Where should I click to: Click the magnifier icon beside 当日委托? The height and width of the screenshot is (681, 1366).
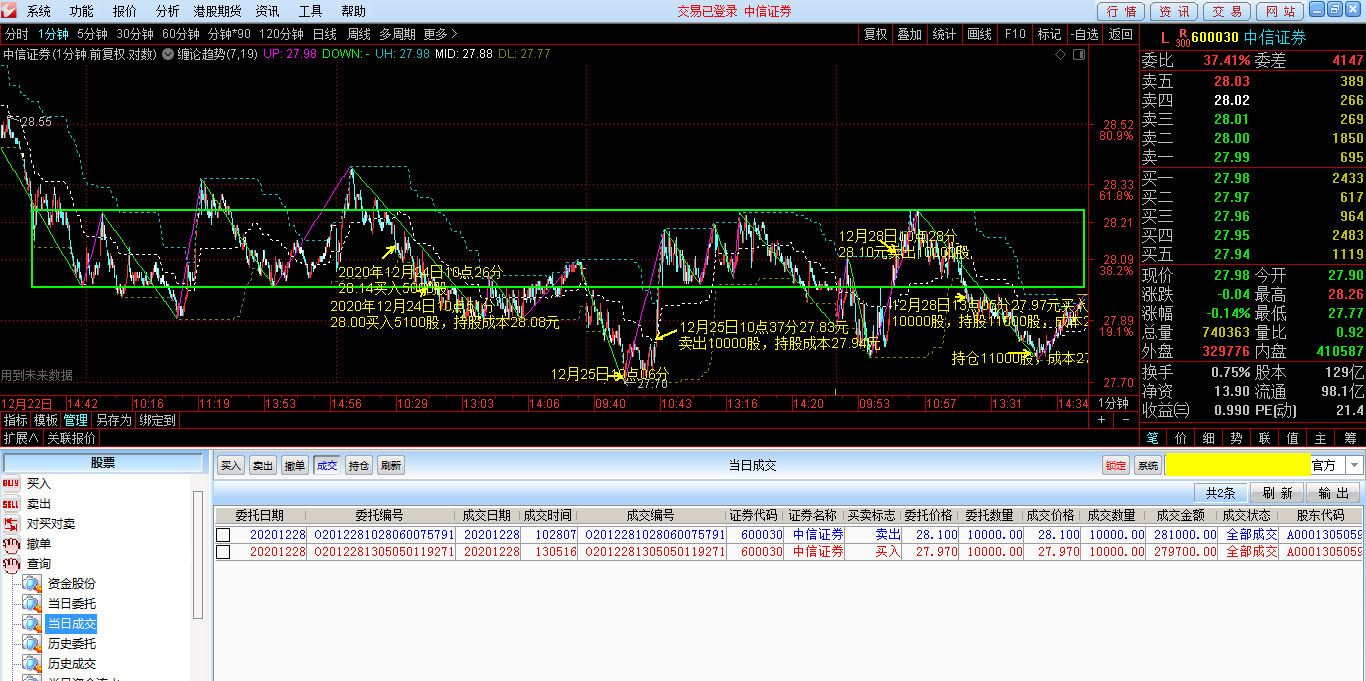[32, 604]
